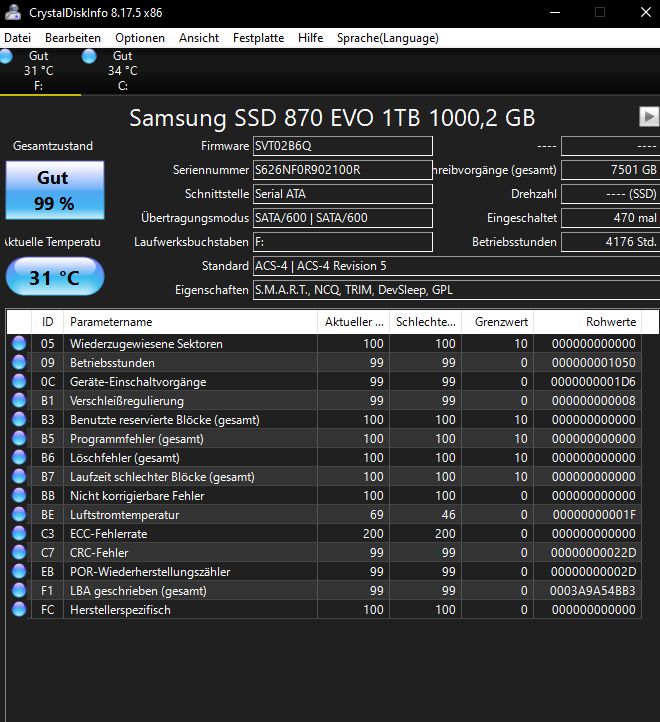This screenshot has height=722, width=660.
Task: Select the Herstellerspezifisch parameter name
Action: pyautogui.click(x=120, y=610)
